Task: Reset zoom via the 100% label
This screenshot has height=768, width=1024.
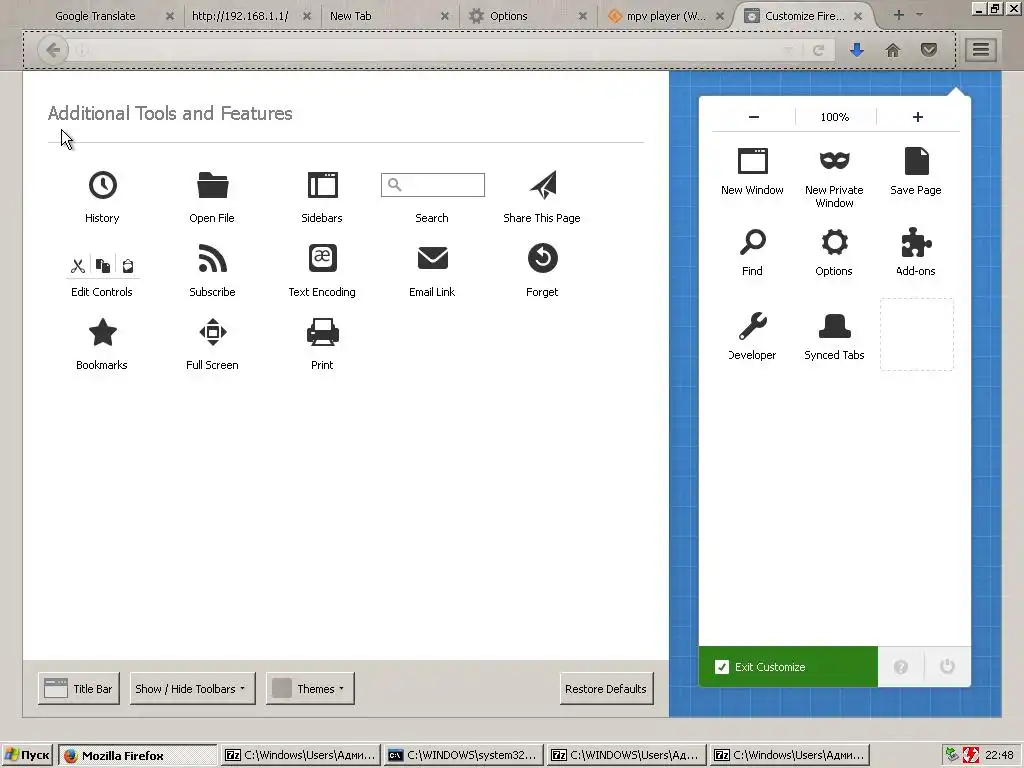Action: pos(835,117)
